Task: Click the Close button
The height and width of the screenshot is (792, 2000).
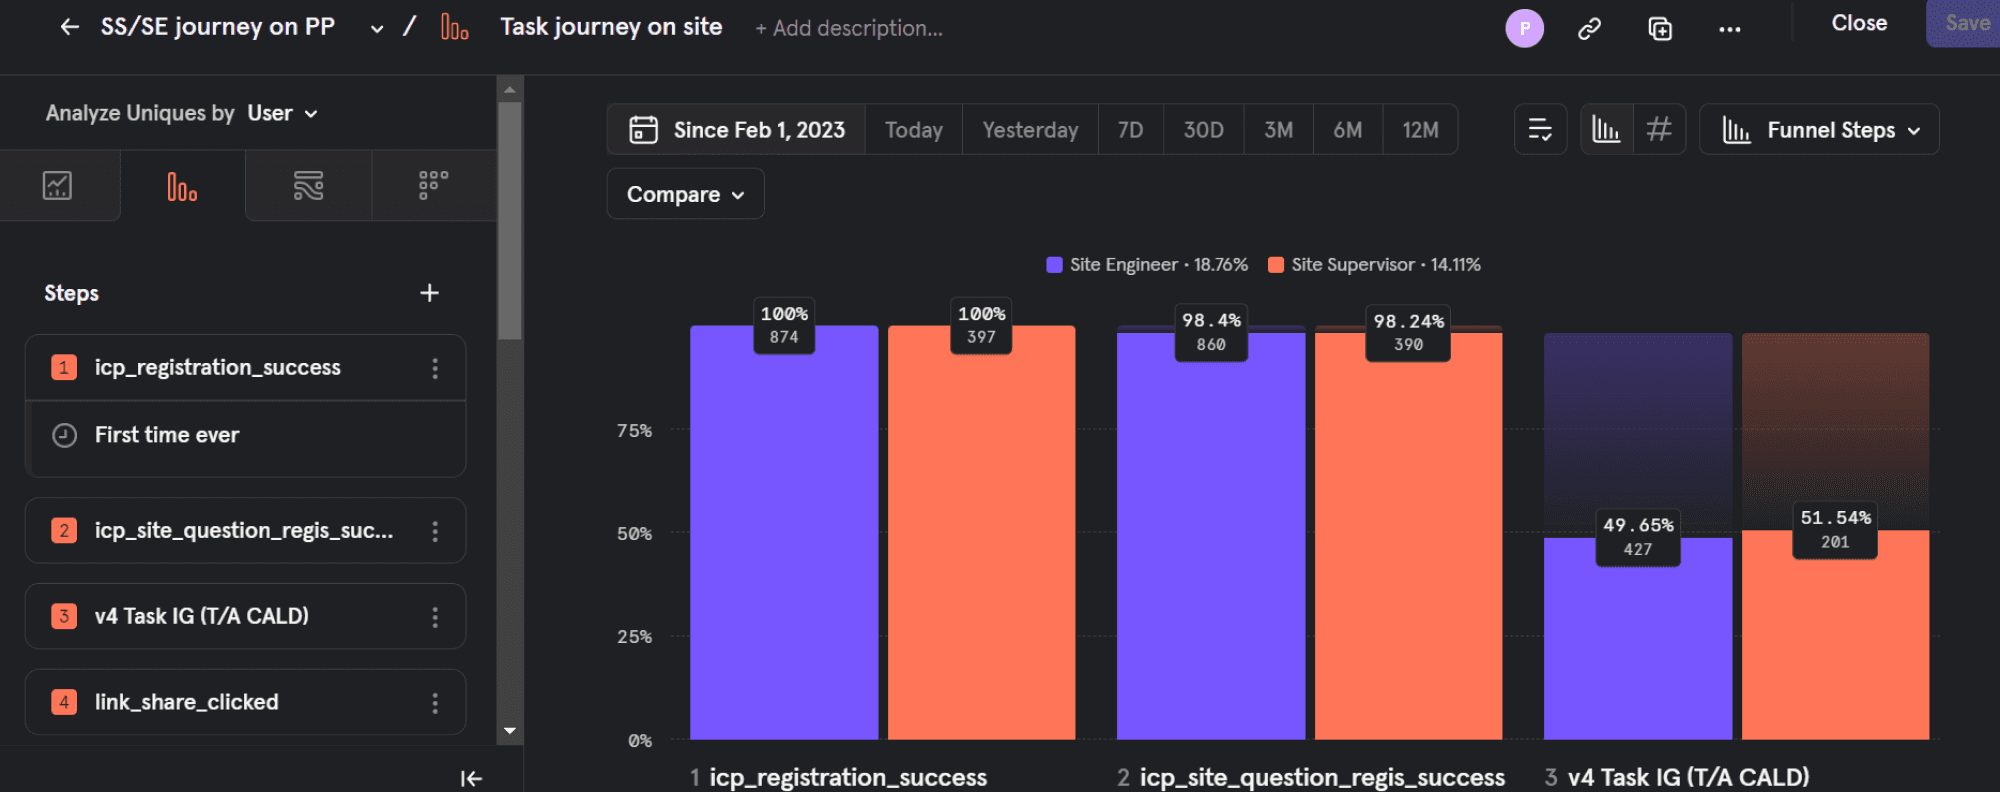Action: point(1859,23)
